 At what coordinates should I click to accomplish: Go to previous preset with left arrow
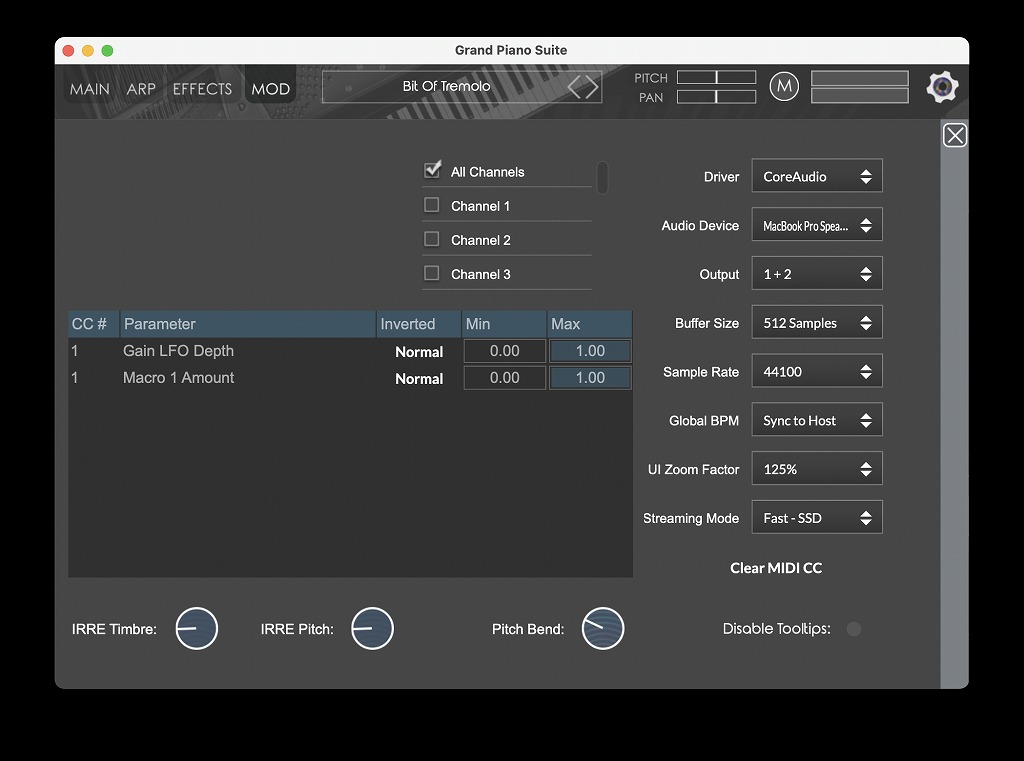tap(575, 87)
